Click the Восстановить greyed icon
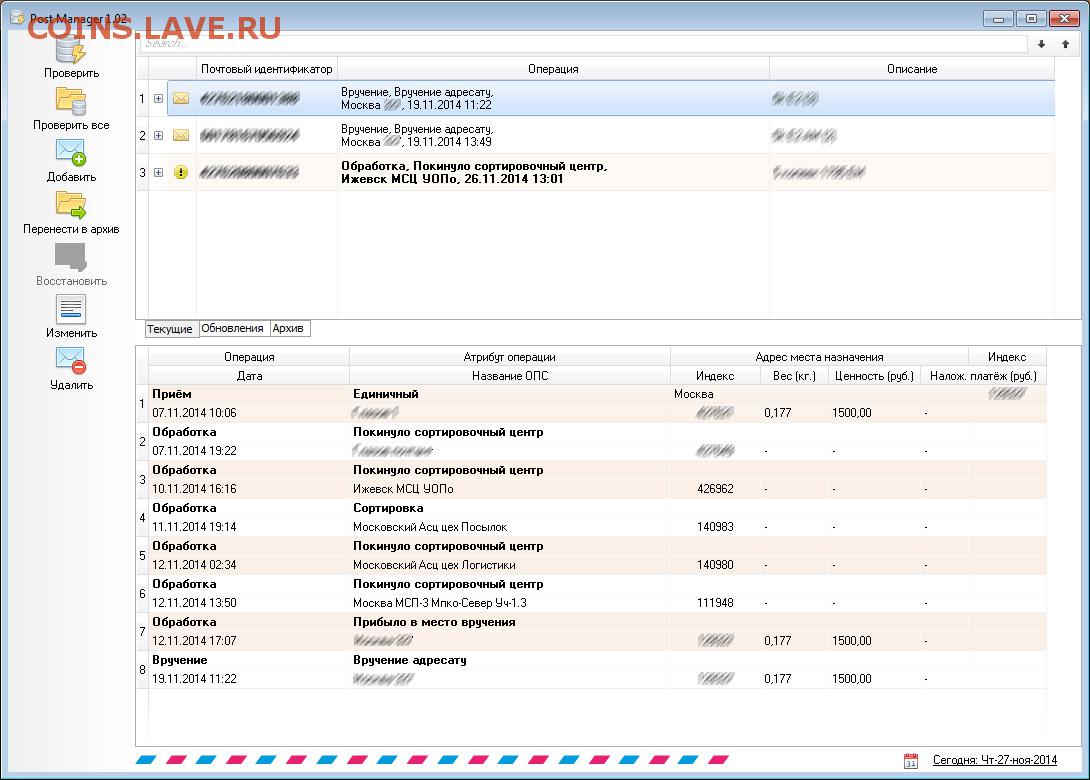The height and width of the screenshot is (780, 1090). tap(71, 257)
